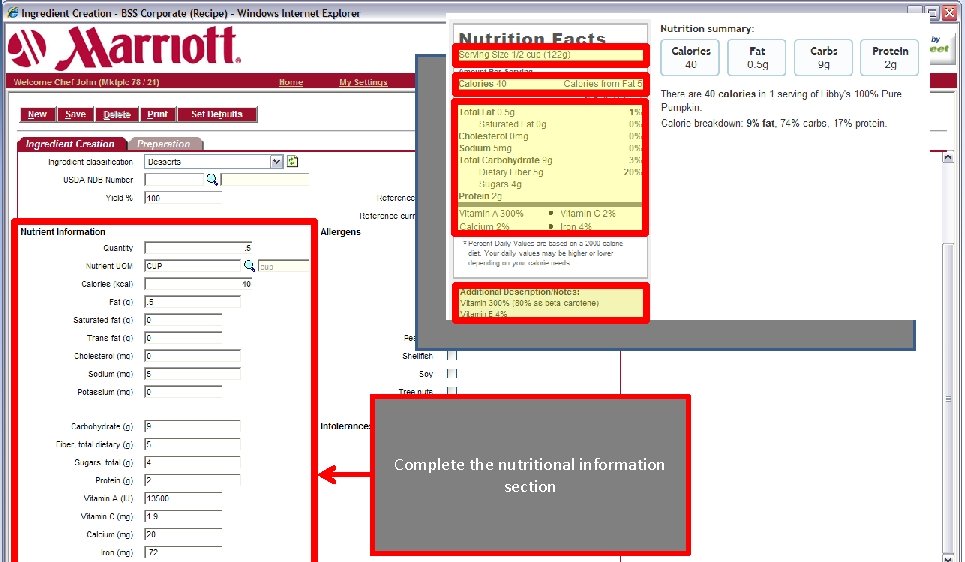Click the Set Defaults button
This screenshot has height=562, width=965.
click(x=217, y=114)
